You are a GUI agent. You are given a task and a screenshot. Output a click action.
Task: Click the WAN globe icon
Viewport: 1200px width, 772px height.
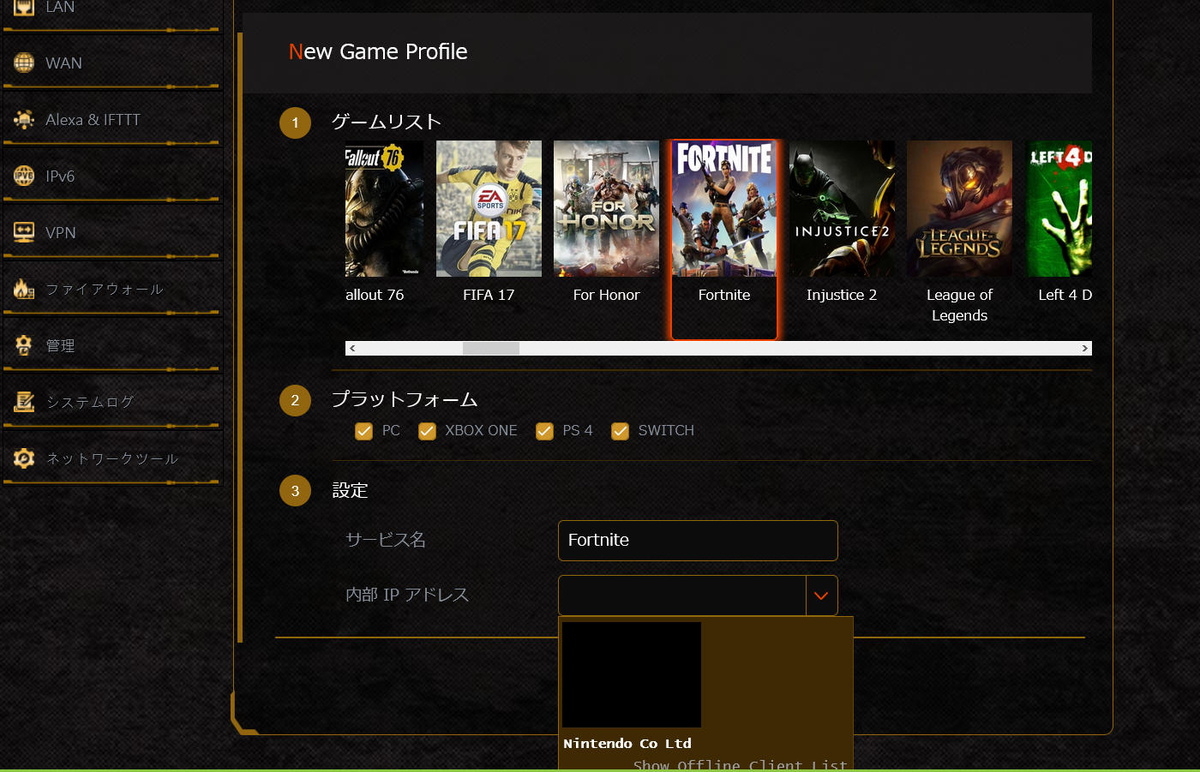[x=24, y=63]
